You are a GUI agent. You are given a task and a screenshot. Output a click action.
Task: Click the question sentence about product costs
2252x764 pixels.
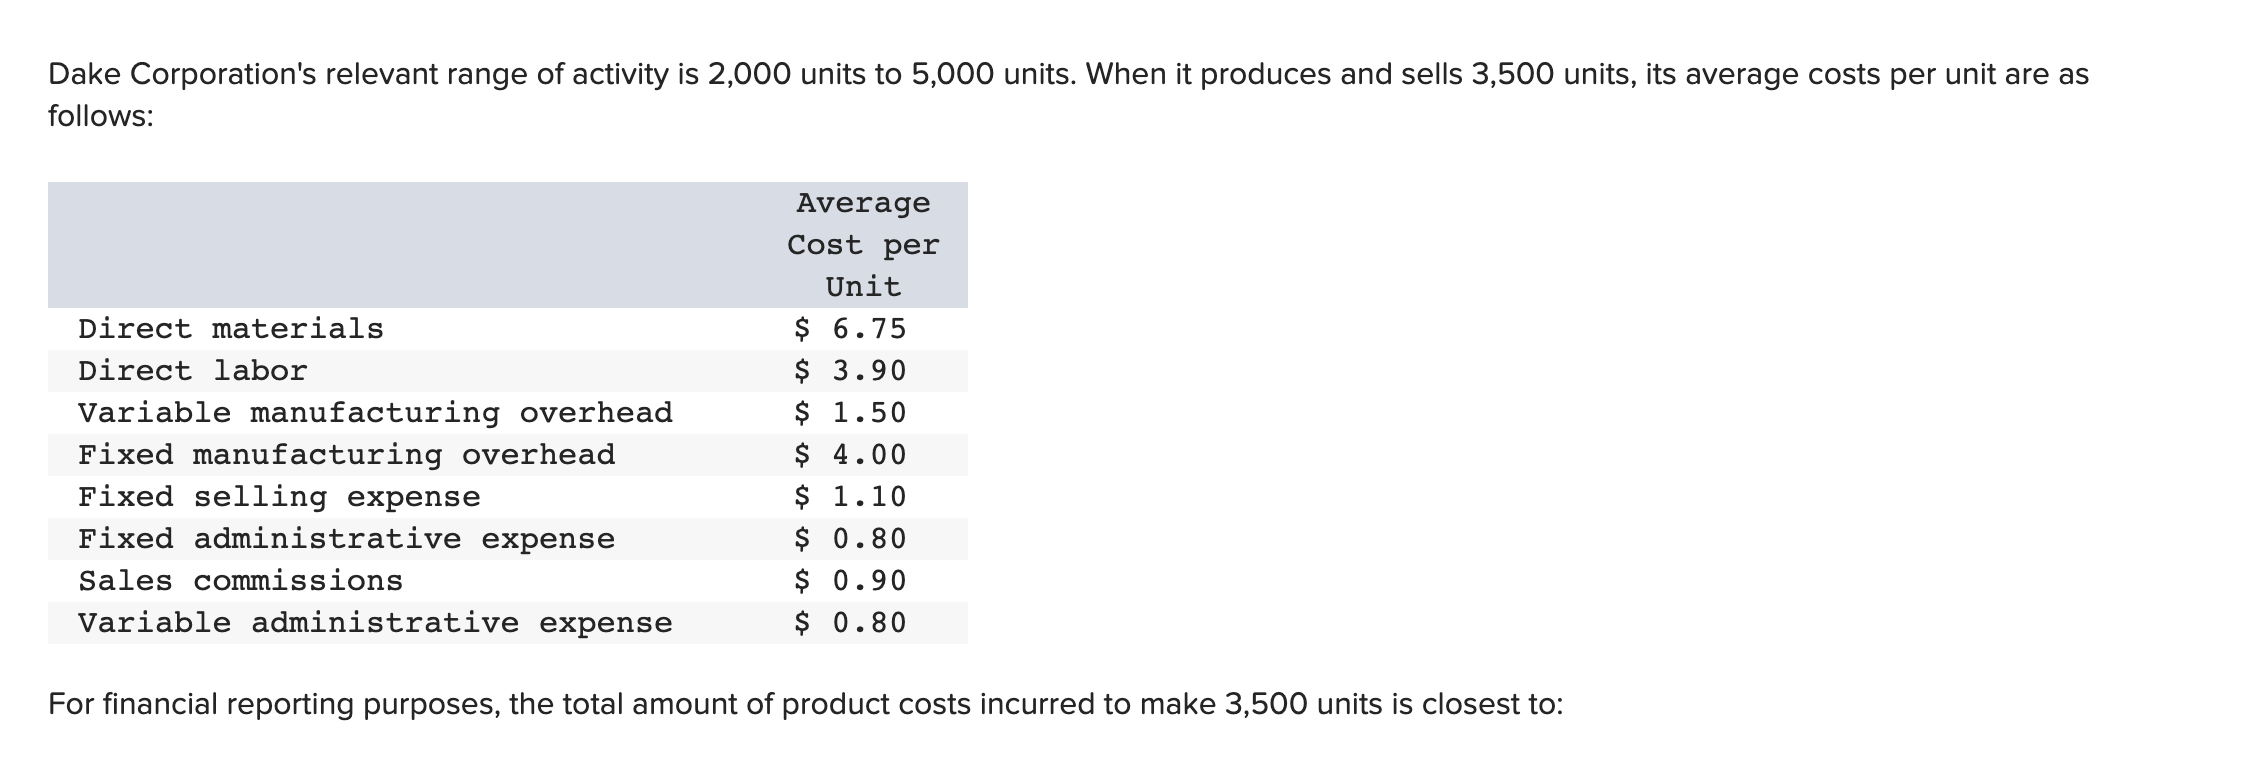tap(805, 705)
